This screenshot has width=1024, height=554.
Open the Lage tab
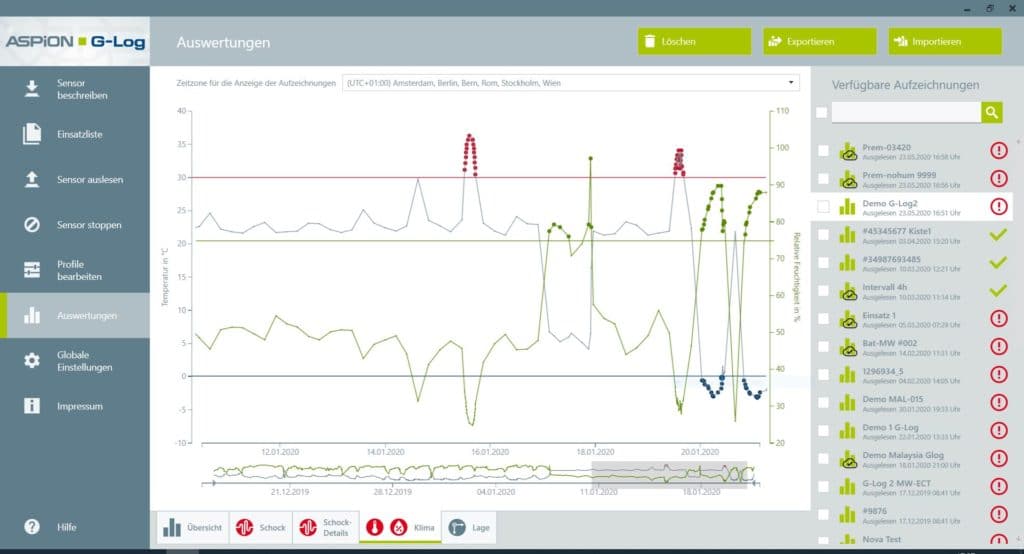coord(470,527)
